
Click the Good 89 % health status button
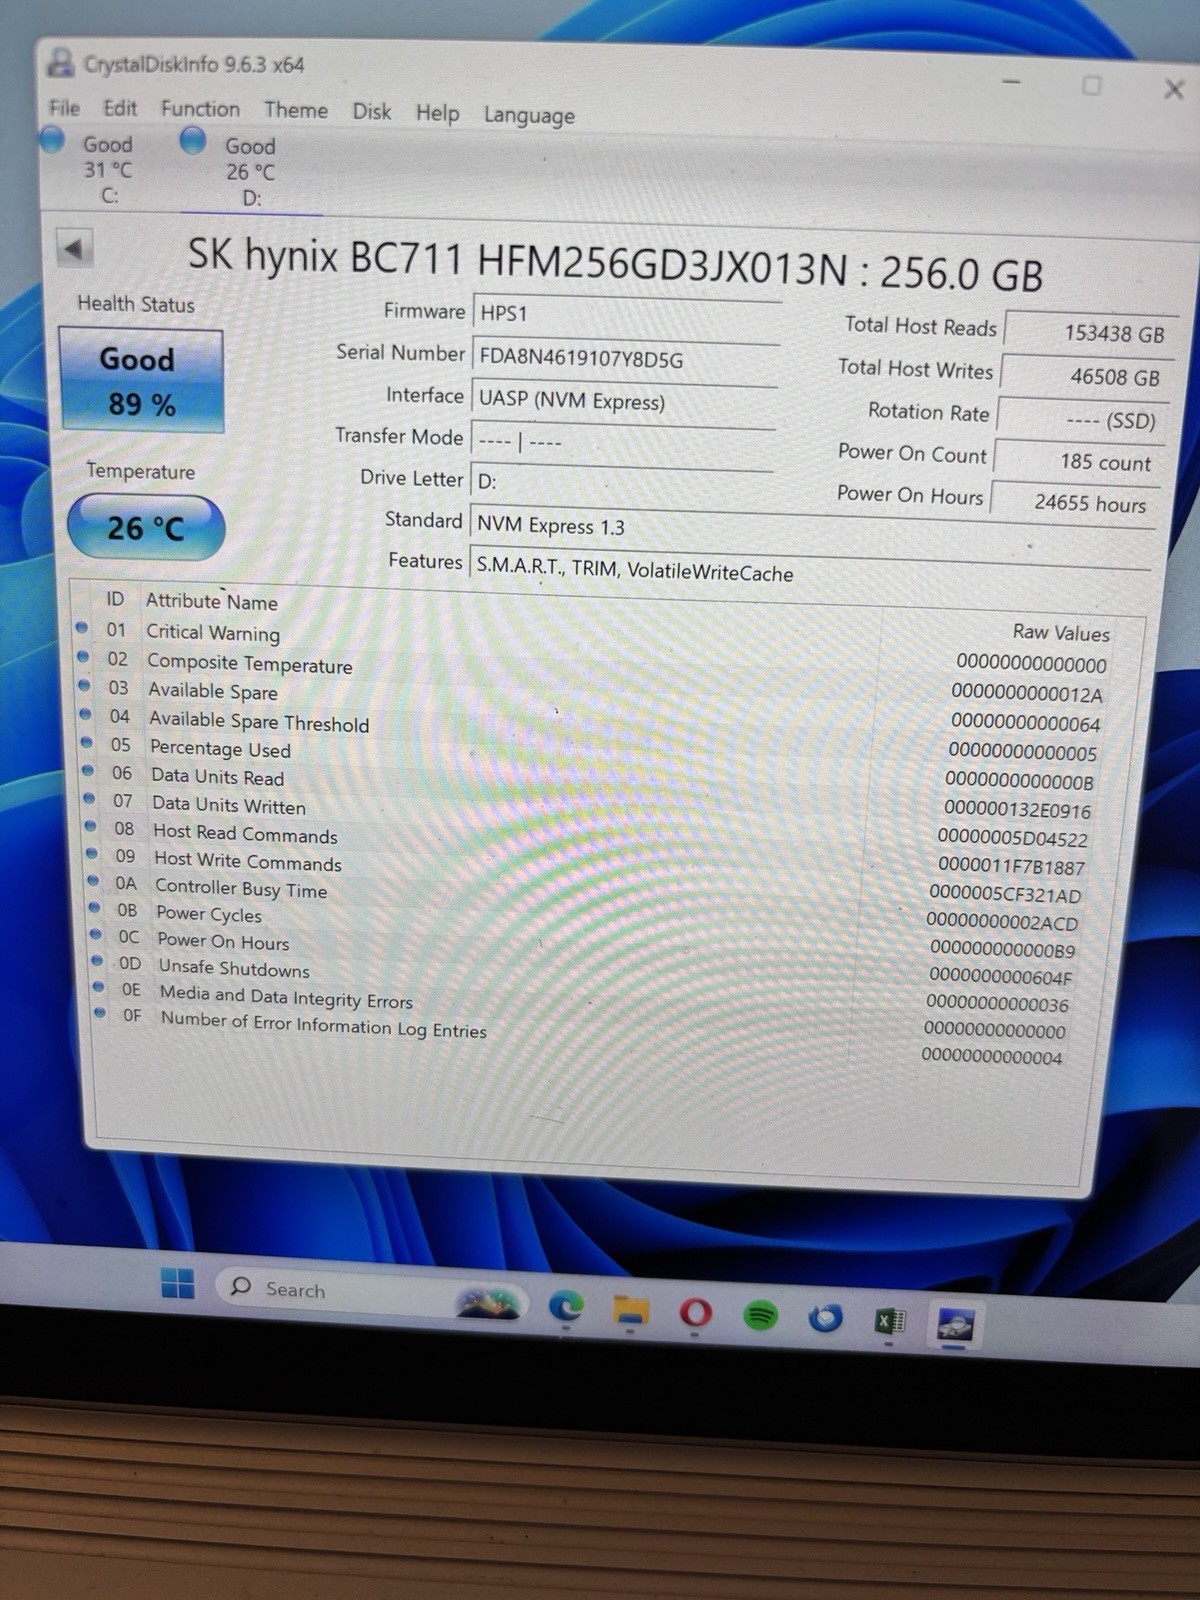coord(141,381)
